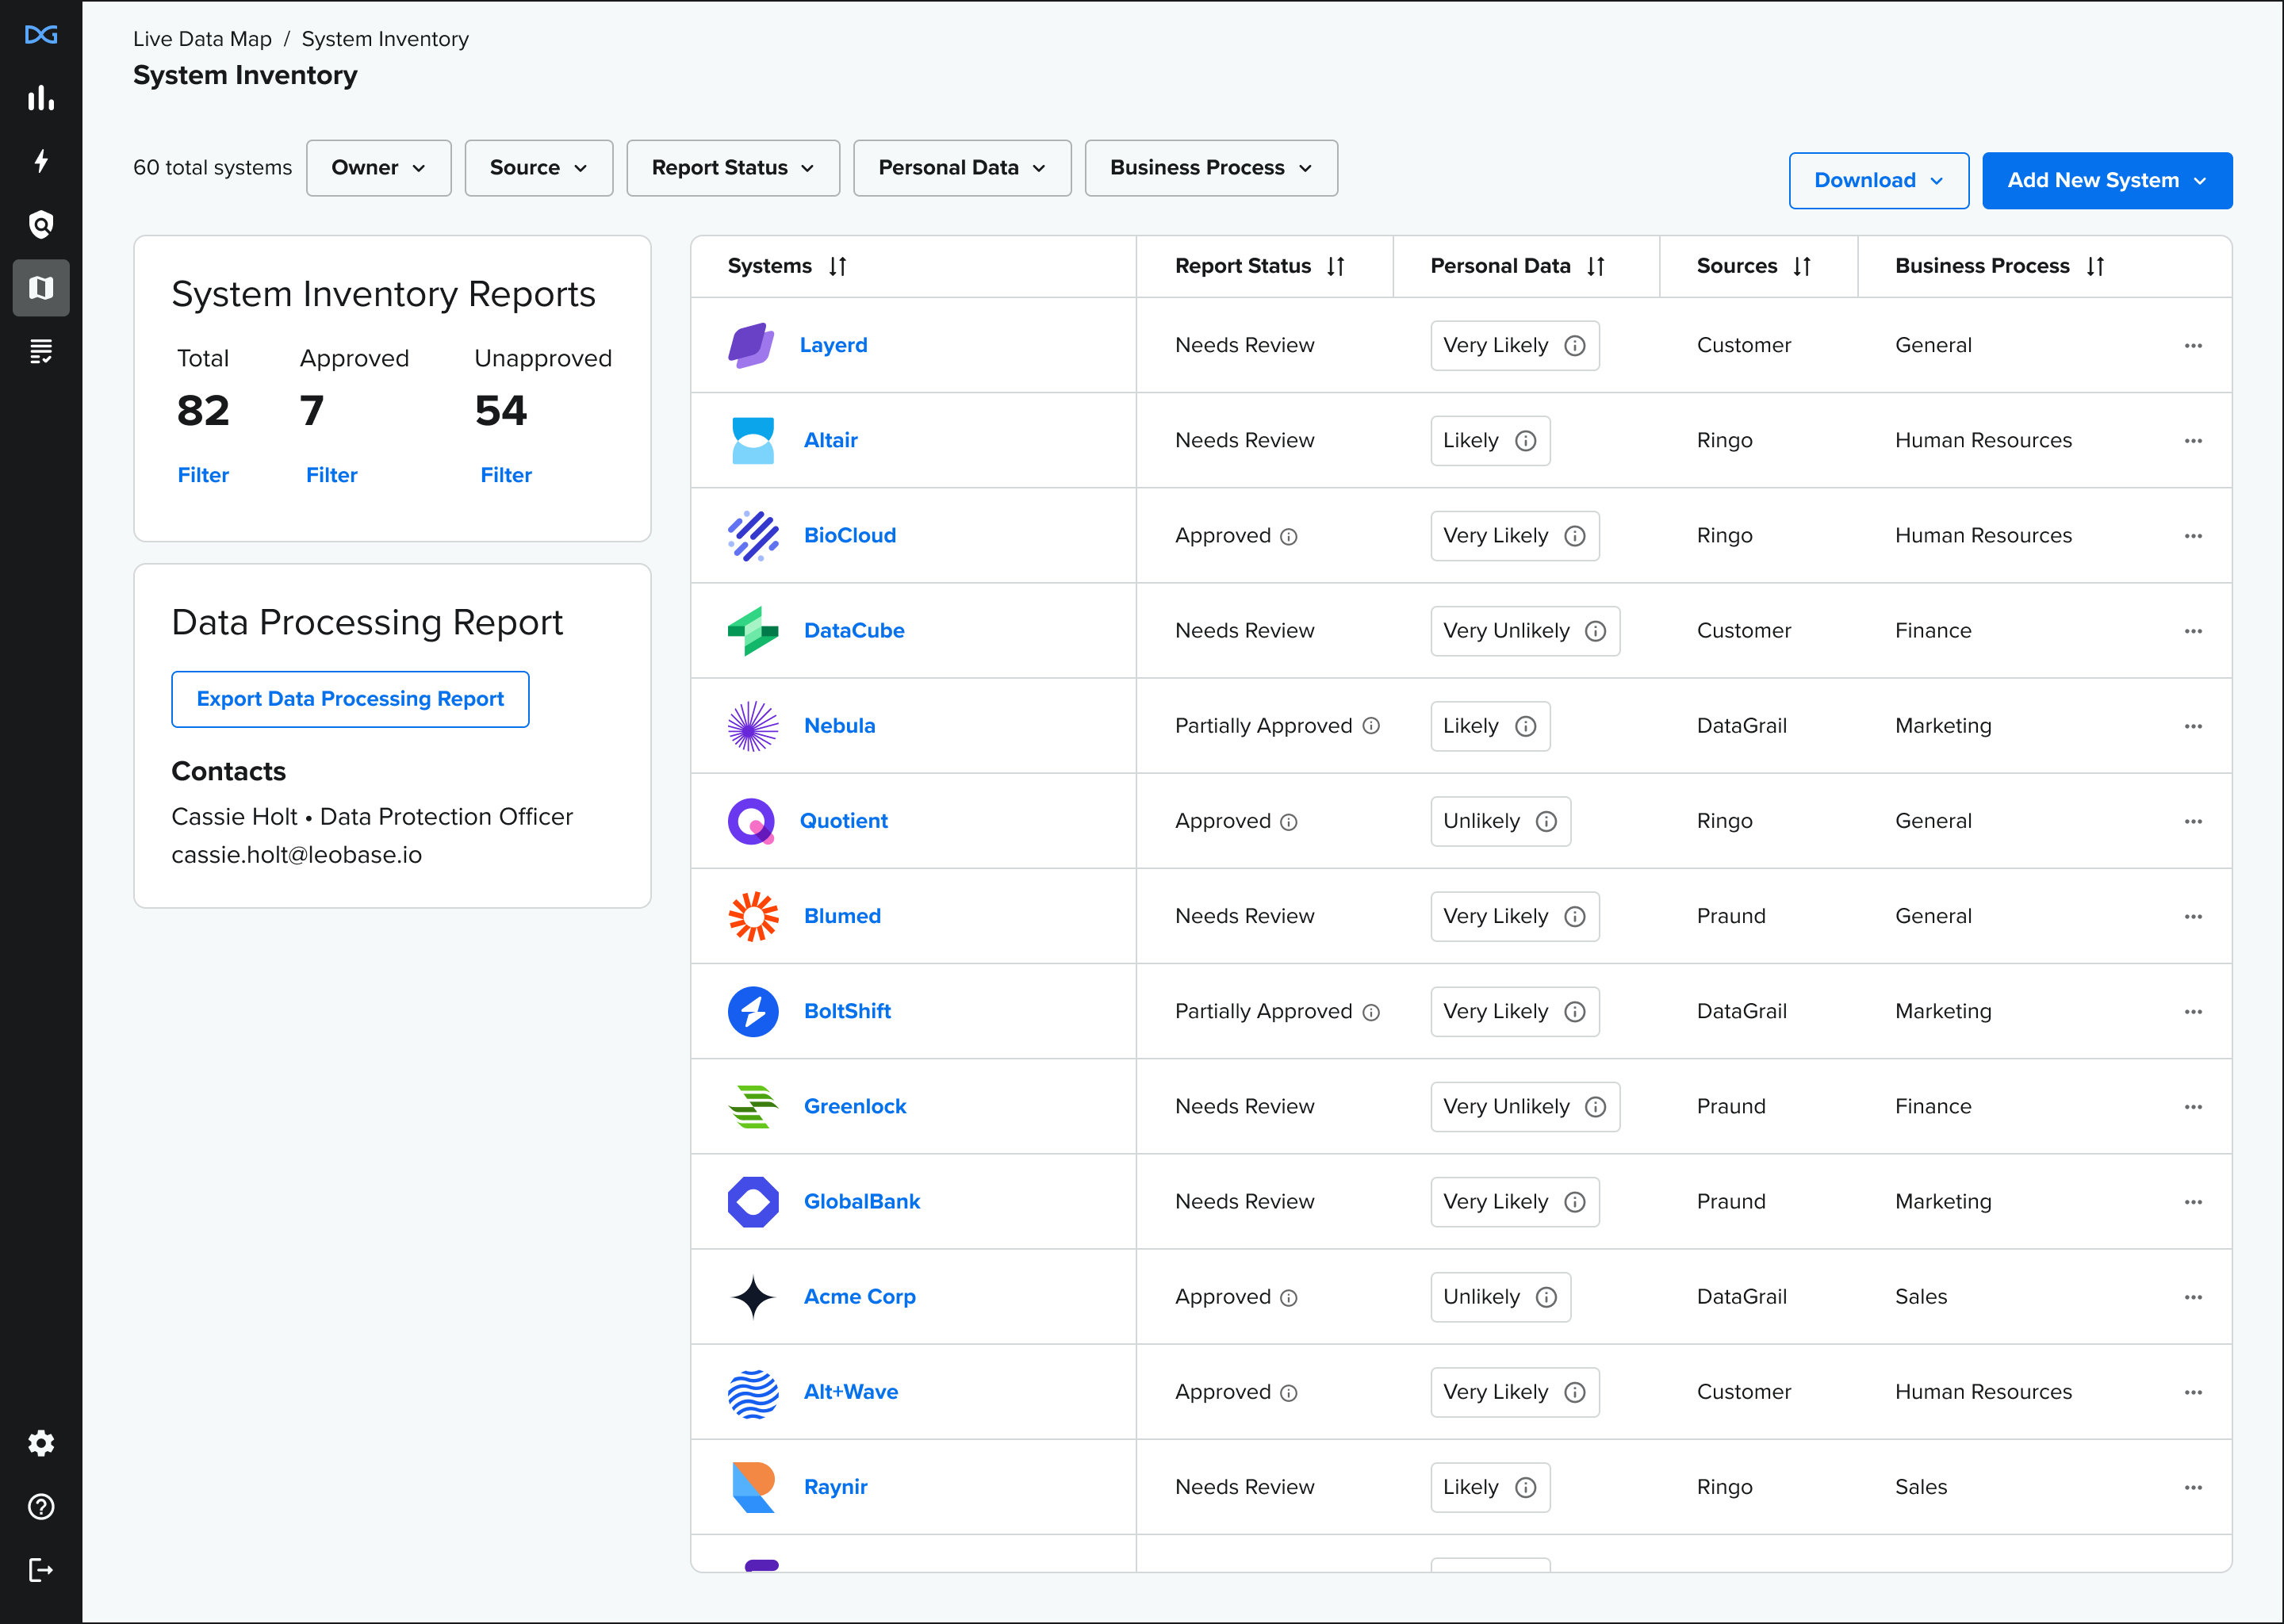The image size is (2284, 1624).
Task: Click the DataGrail logo at top left
Action: pos(41,35)
